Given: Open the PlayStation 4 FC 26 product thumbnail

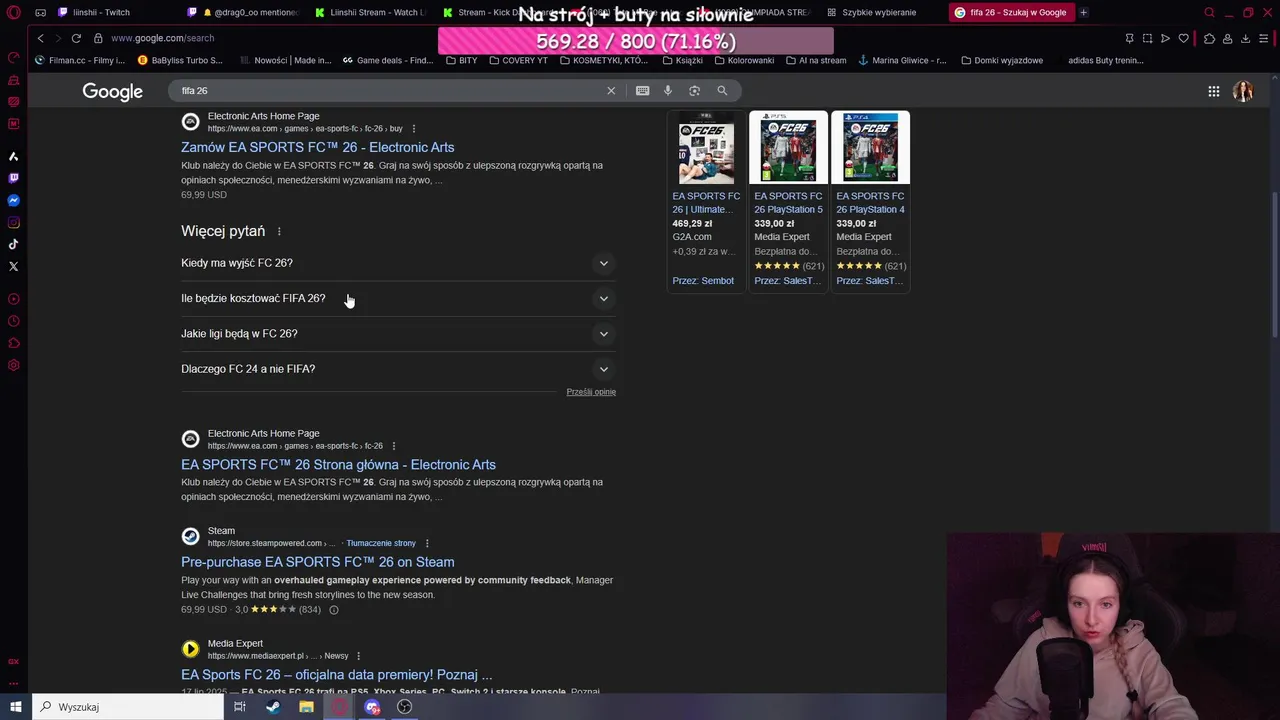Looking at the screenshot, I should tap(870, 148).
